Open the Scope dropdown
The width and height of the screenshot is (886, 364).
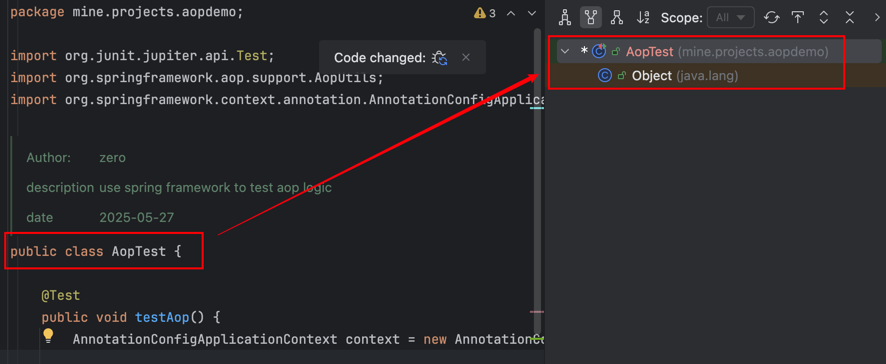(x=731, y=18)
